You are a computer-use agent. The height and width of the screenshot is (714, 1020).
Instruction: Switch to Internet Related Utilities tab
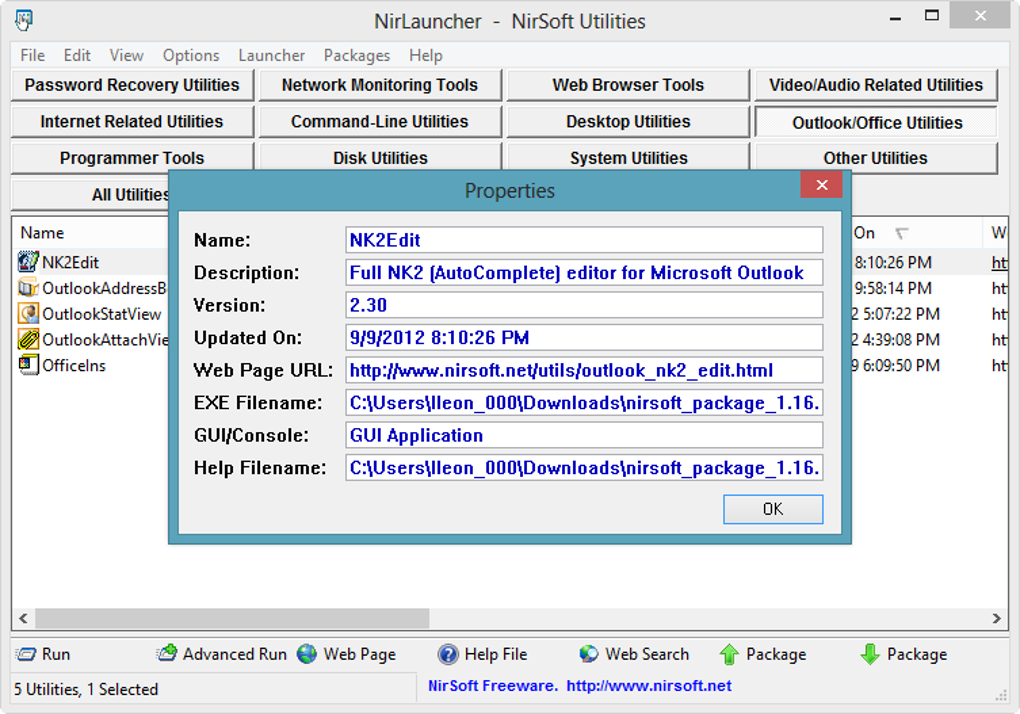132,122
